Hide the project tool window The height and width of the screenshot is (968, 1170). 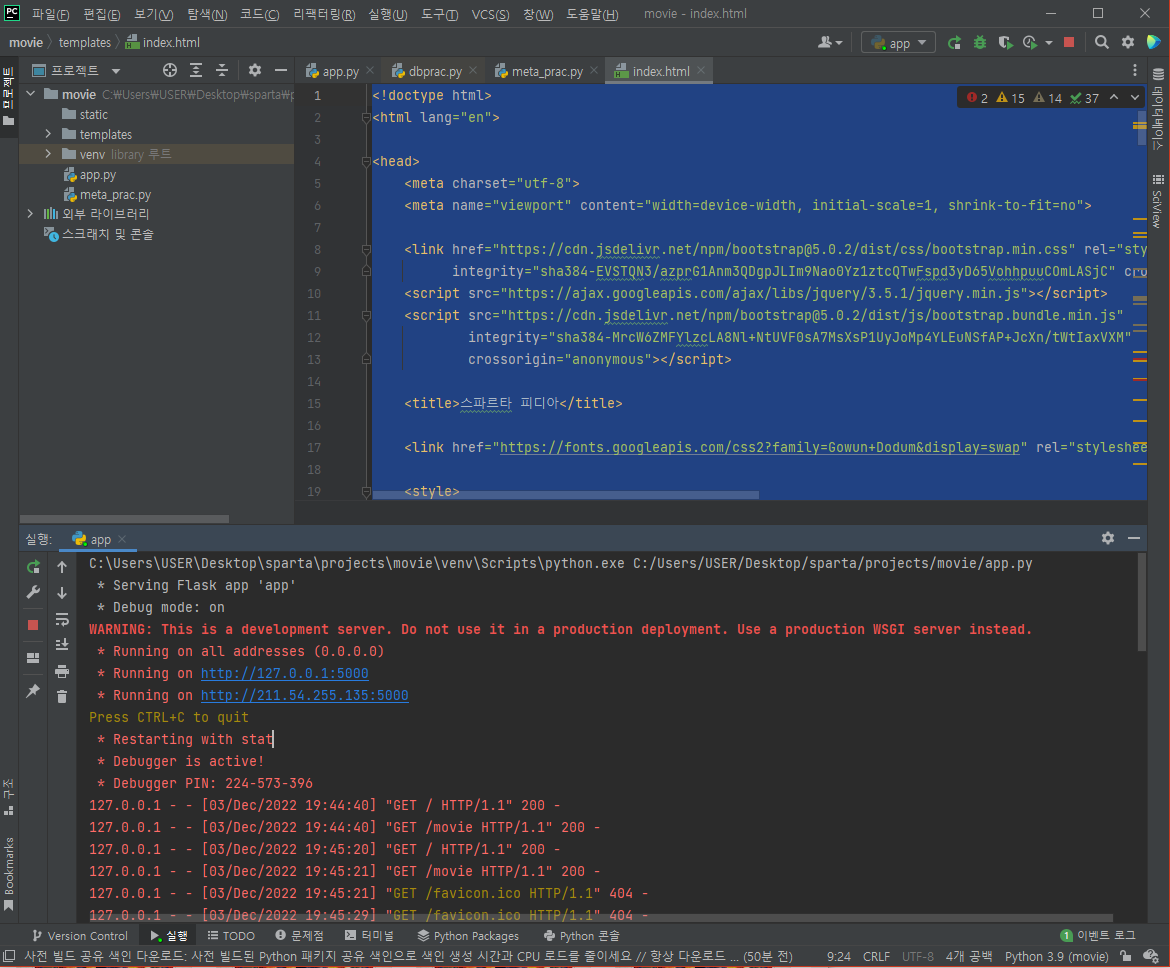click(x=281, y=70)
